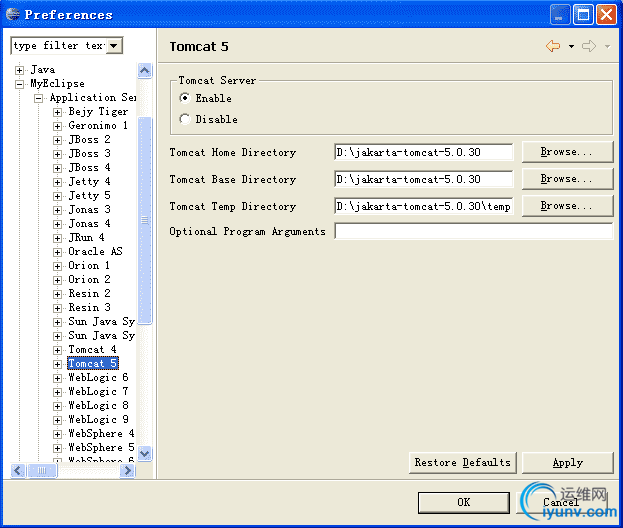The image size is (623, 528).
Task: Click the forward navigation arrow
Action: point(589,46)
